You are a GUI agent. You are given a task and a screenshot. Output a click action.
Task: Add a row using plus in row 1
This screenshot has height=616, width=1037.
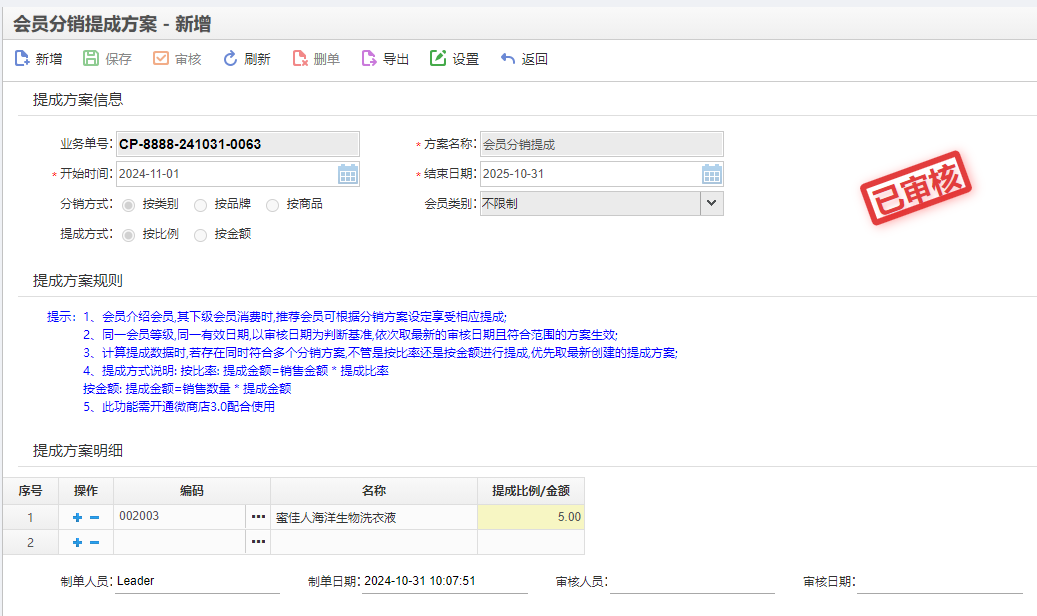[77, 517]
